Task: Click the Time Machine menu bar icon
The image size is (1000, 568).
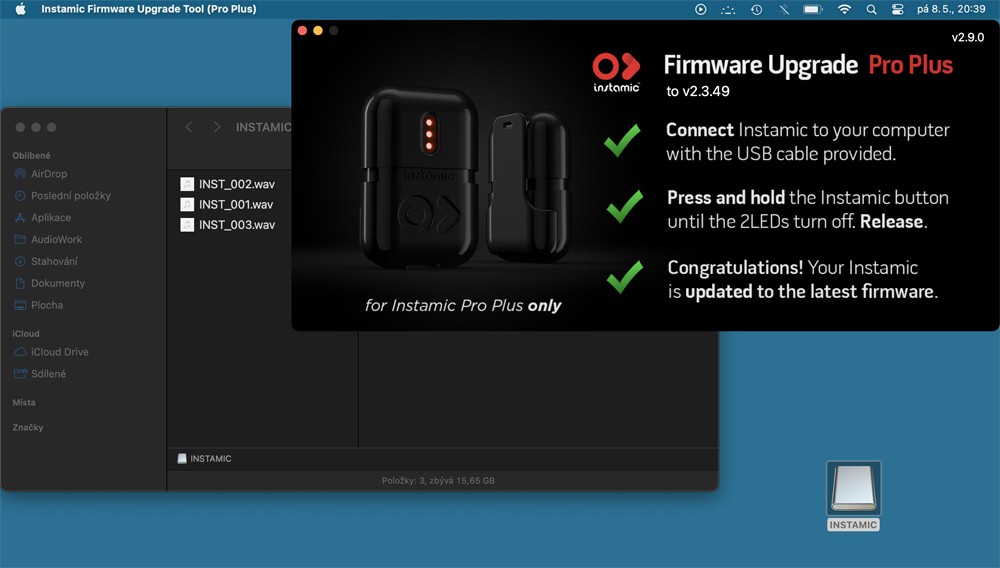Action: [756, 9]
